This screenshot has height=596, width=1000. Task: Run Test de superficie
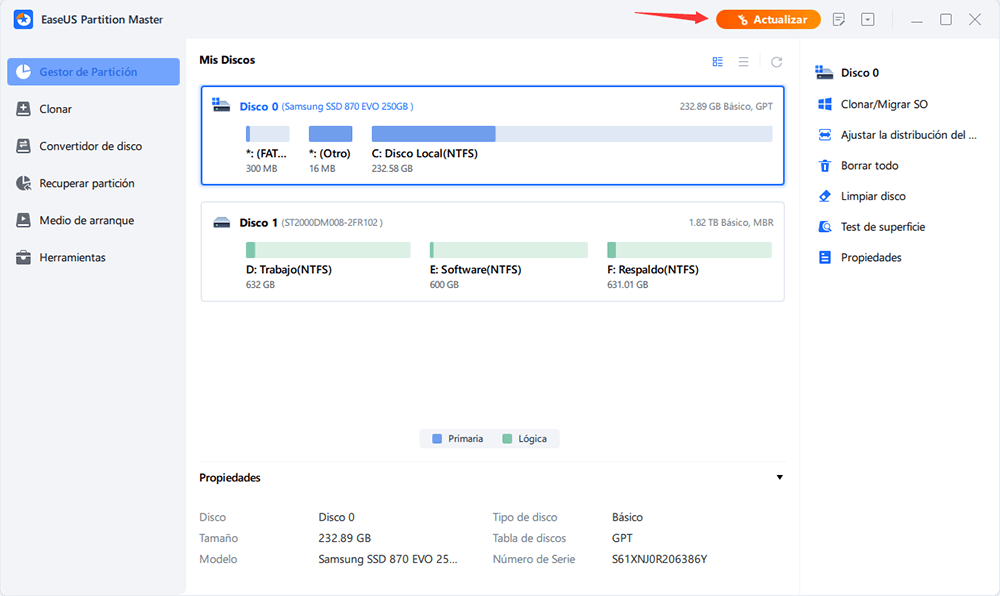[883, 226]
